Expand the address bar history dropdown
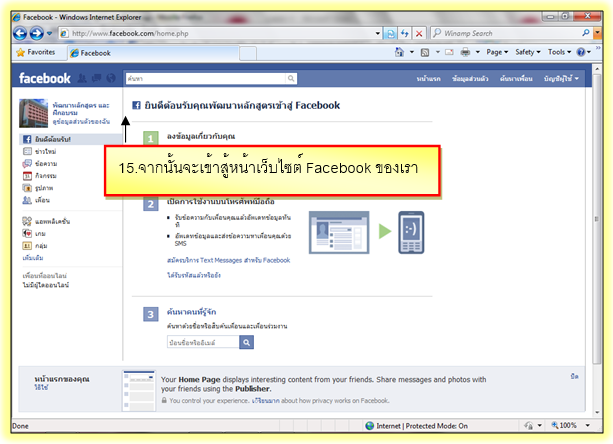The width and height of the screenshot is (613, 444). 378,34
